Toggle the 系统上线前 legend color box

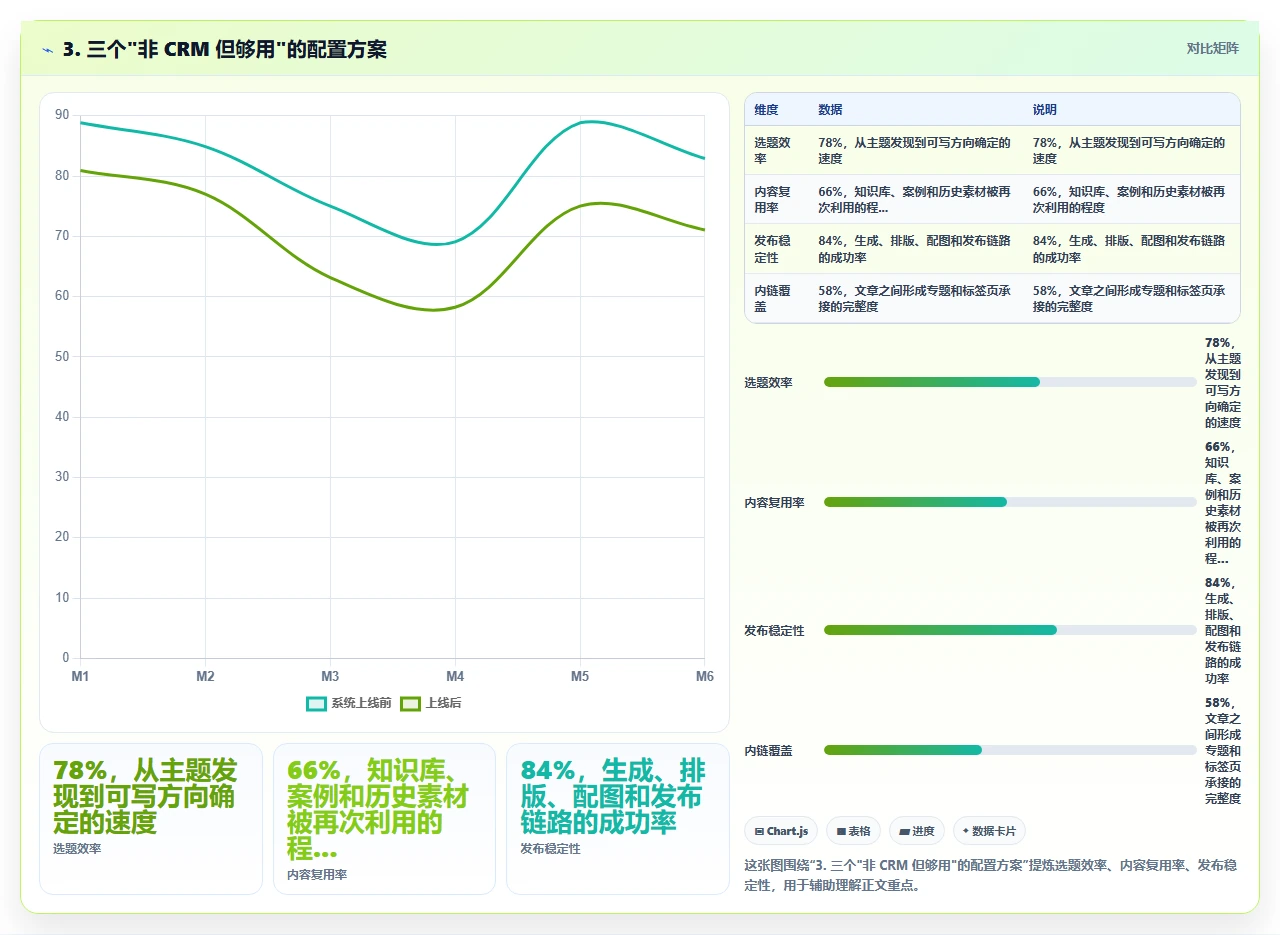[317, 703]
